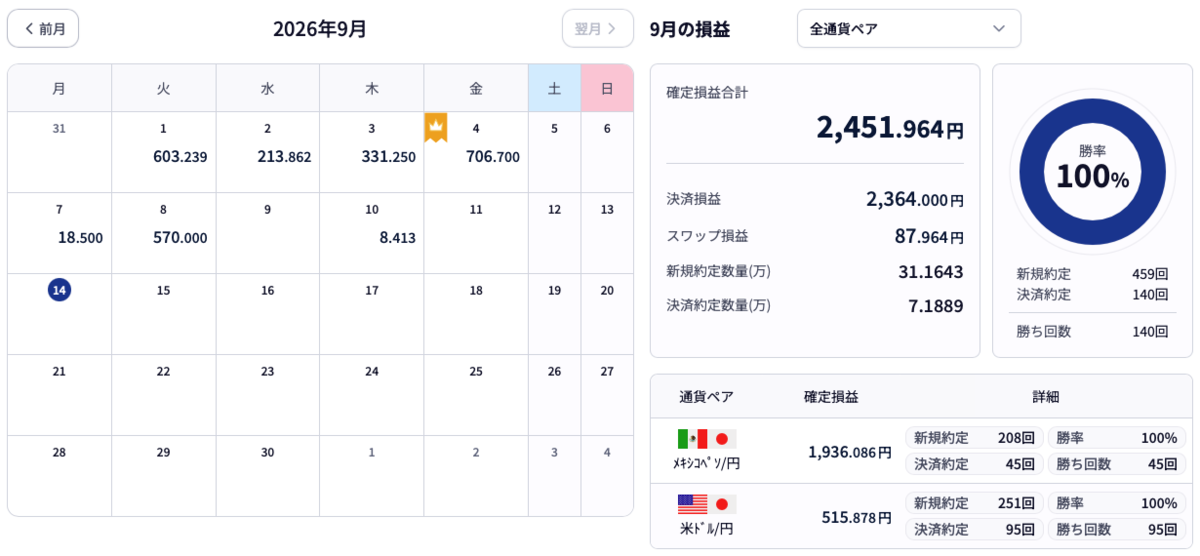The width and height of the screenshot is (1200, 556).
Task: Click the Japan flag beside the Mexican peso
Action: tap(722, 439)
